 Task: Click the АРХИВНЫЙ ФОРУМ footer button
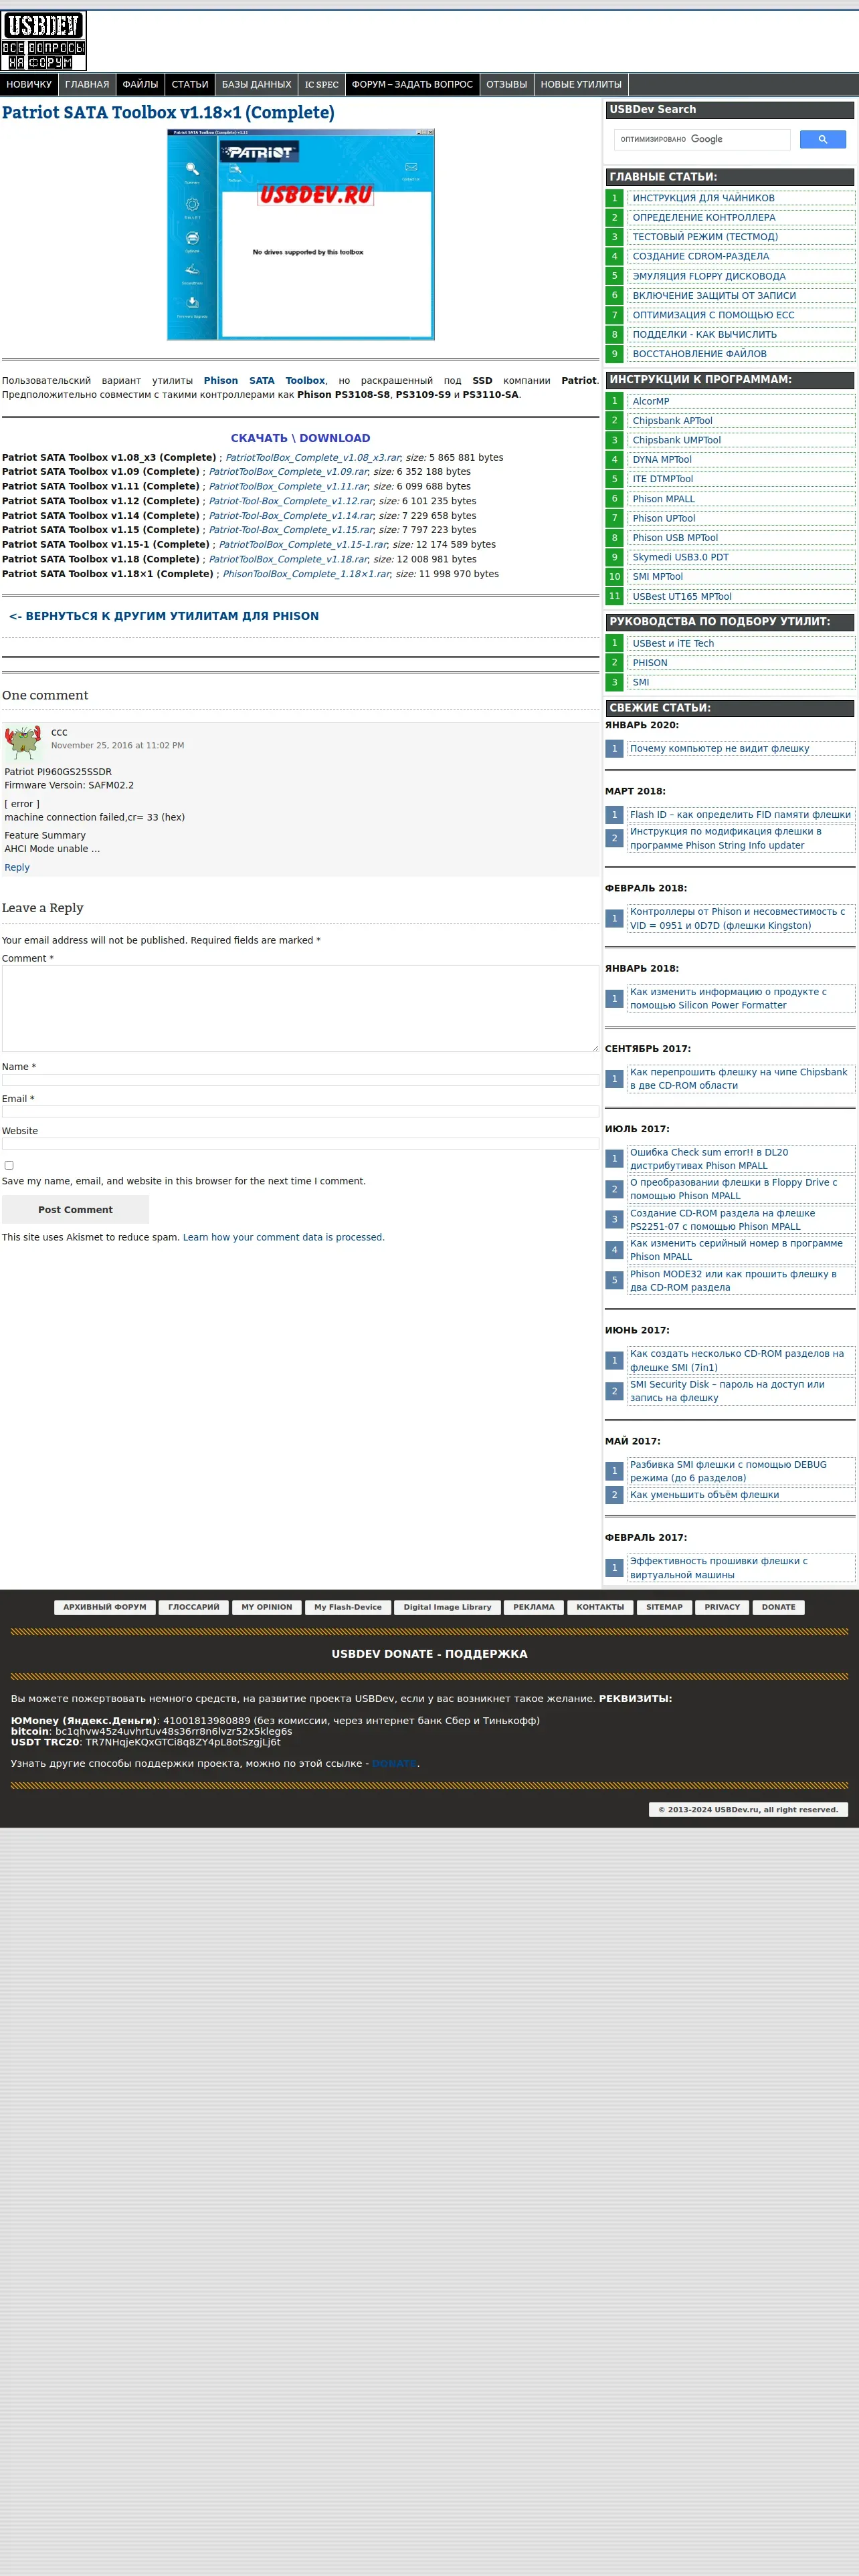point(105,1608)
